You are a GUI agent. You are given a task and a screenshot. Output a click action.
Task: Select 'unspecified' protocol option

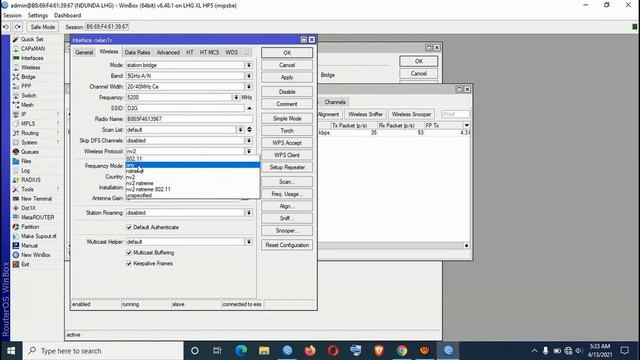click(192, 196)
